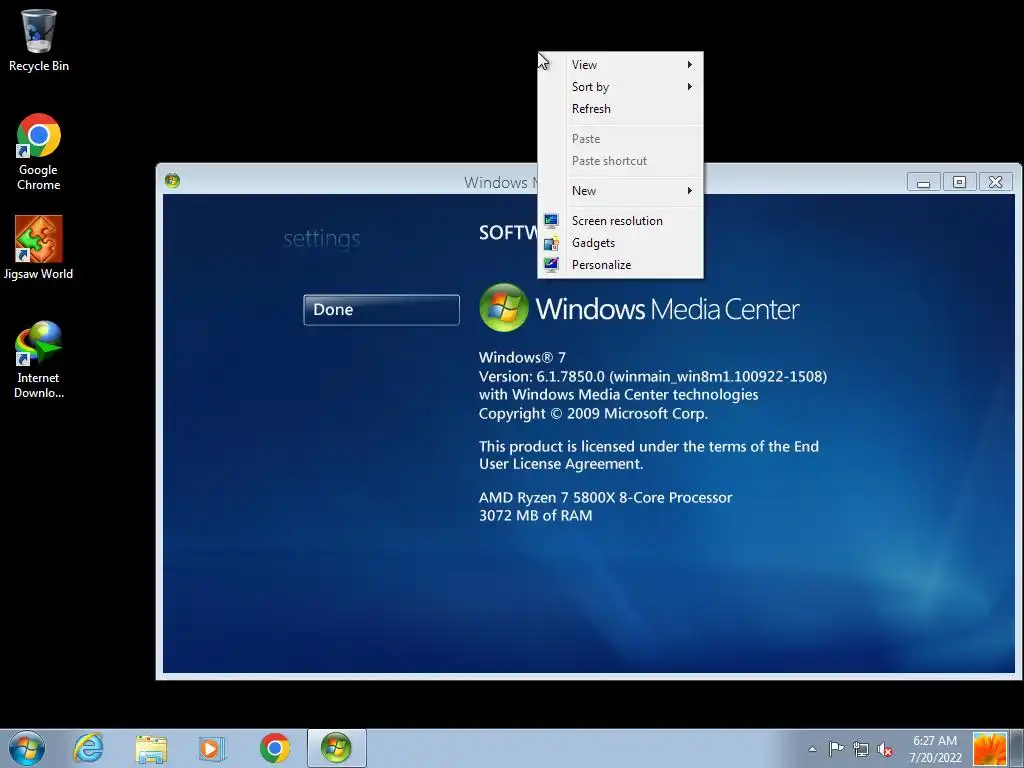The width and height of the screenshot is (1024, 768).
Task: Choose Refresh from the context menu
Action: [x=620, y=109]
